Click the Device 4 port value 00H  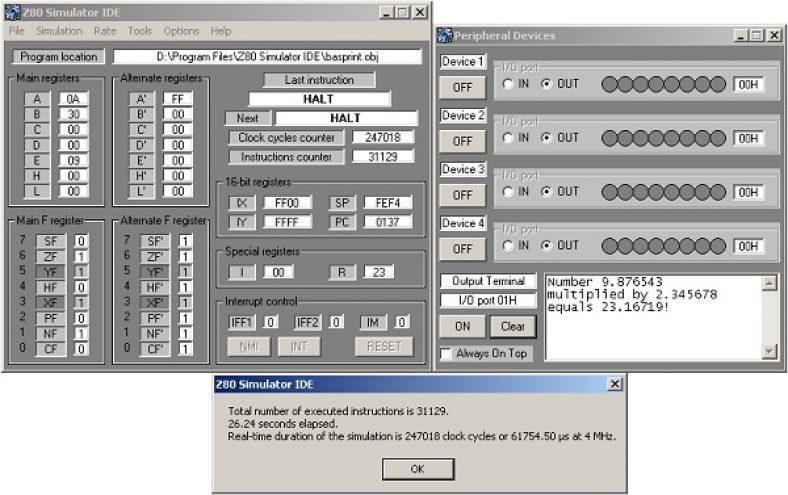[x=748, y=246]
